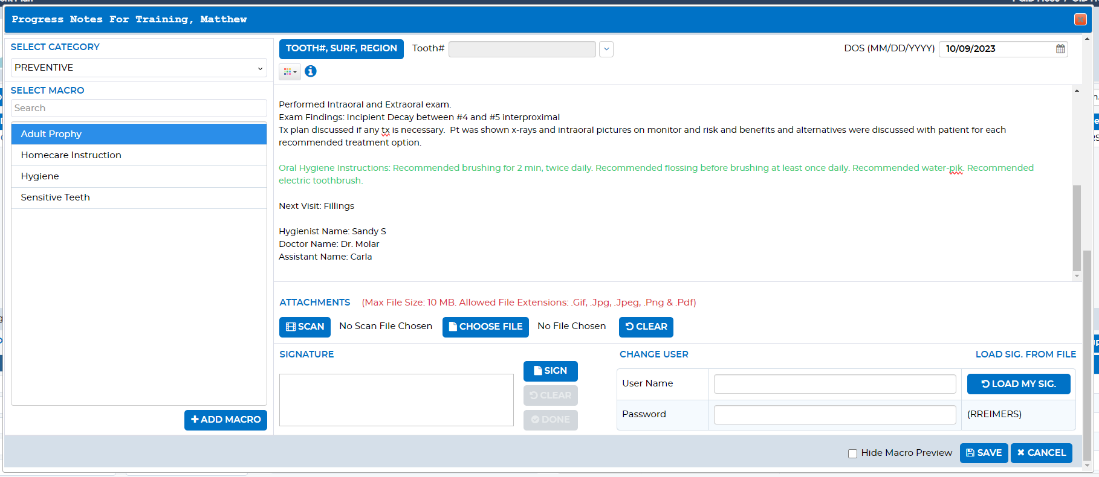Save the progress note
The width and height of the screenshot is (1099, 477).
[x=983, y=453]
